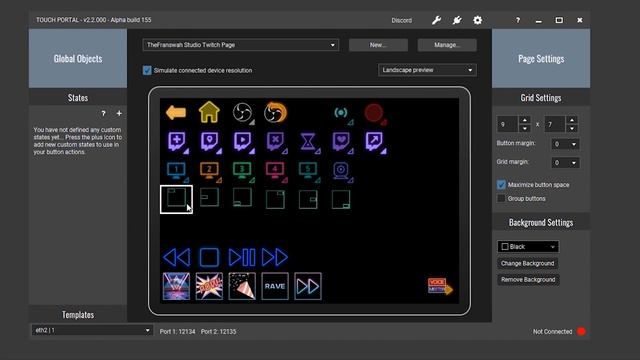The image size is (640, 360).
Task: Select the bottom-left camera layout button
Action: tap(242, 198)
